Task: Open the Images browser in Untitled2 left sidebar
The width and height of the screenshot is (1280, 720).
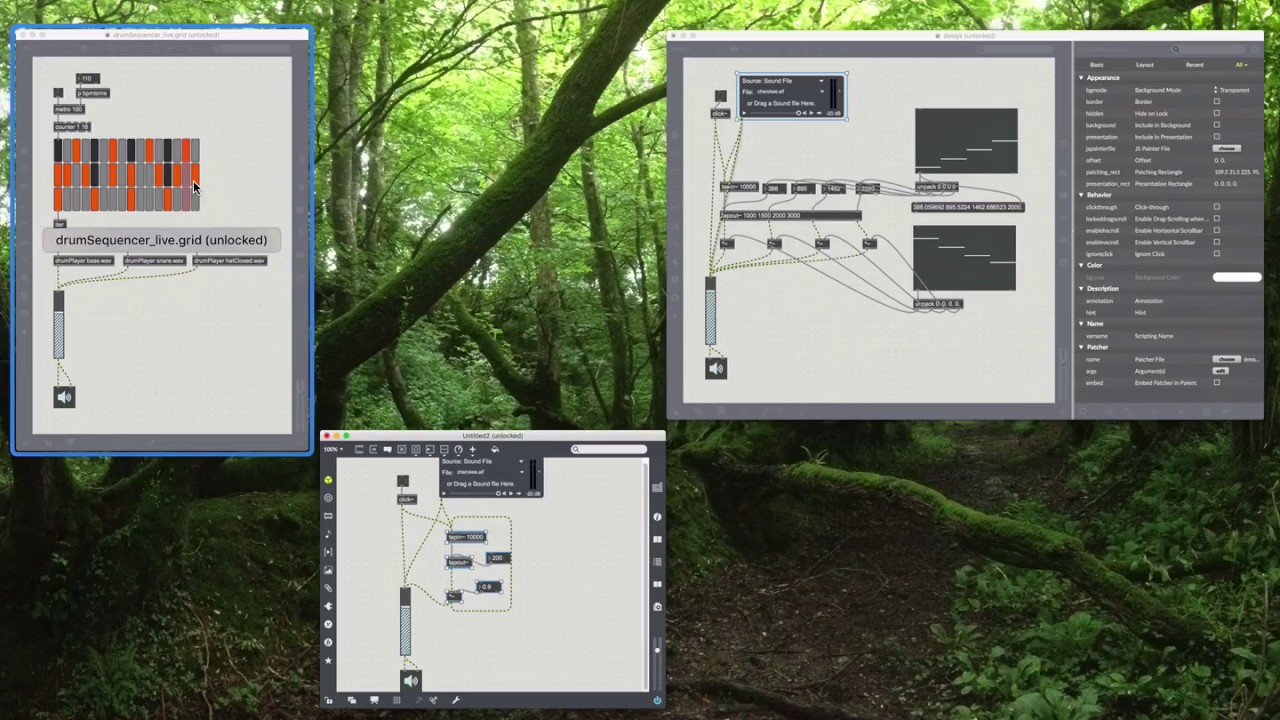Action: pos(328,570)
